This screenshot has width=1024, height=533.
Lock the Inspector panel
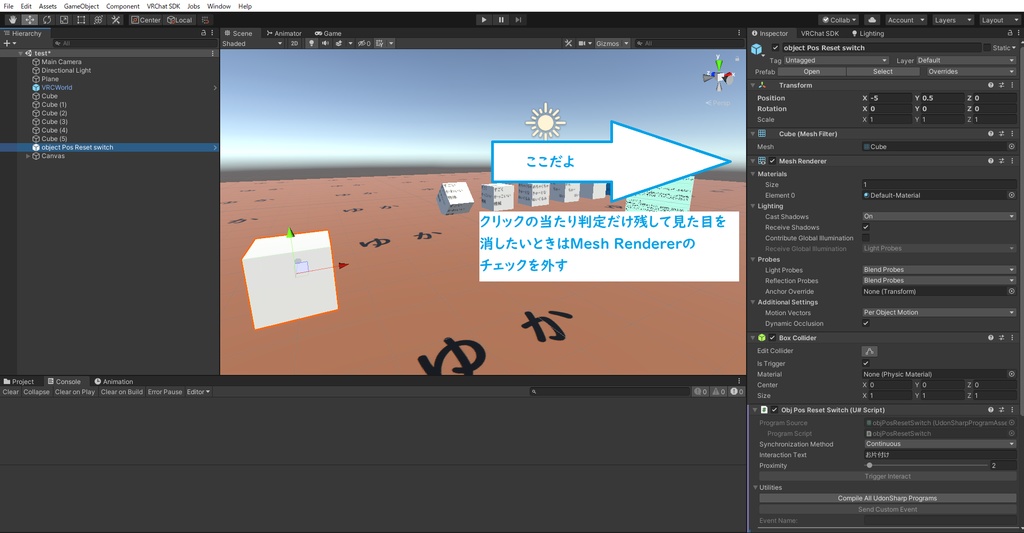point(1010,33)
